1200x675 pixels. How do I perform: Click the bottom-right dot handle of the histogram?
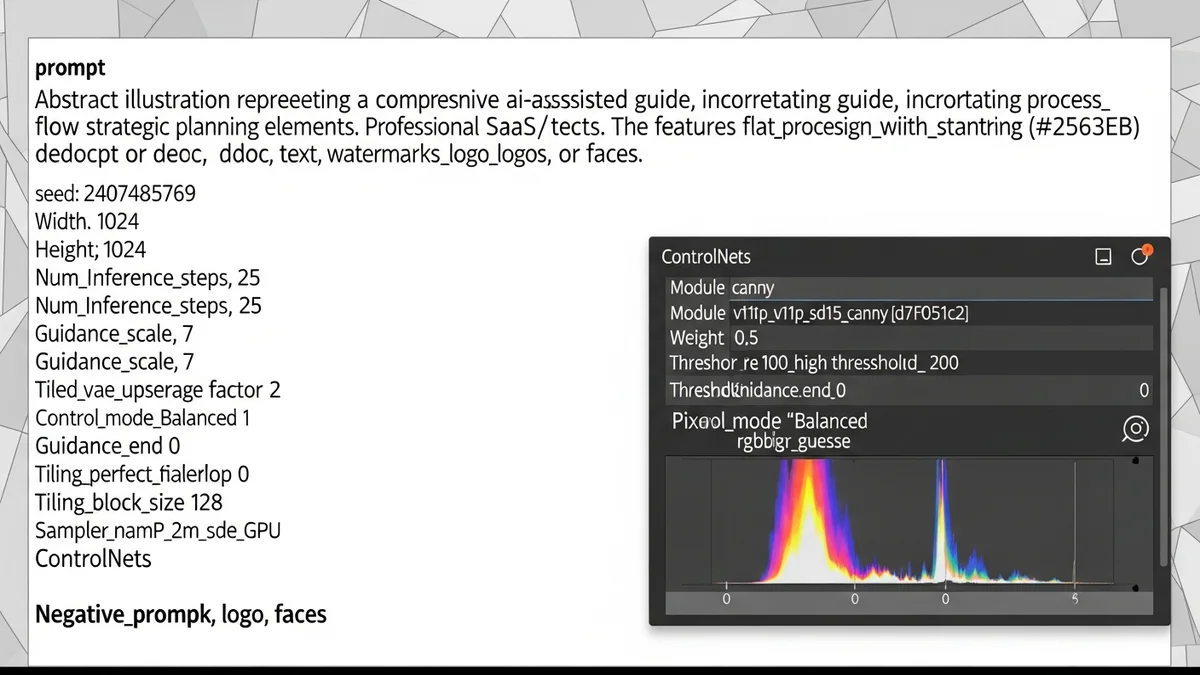[1136, 583]
